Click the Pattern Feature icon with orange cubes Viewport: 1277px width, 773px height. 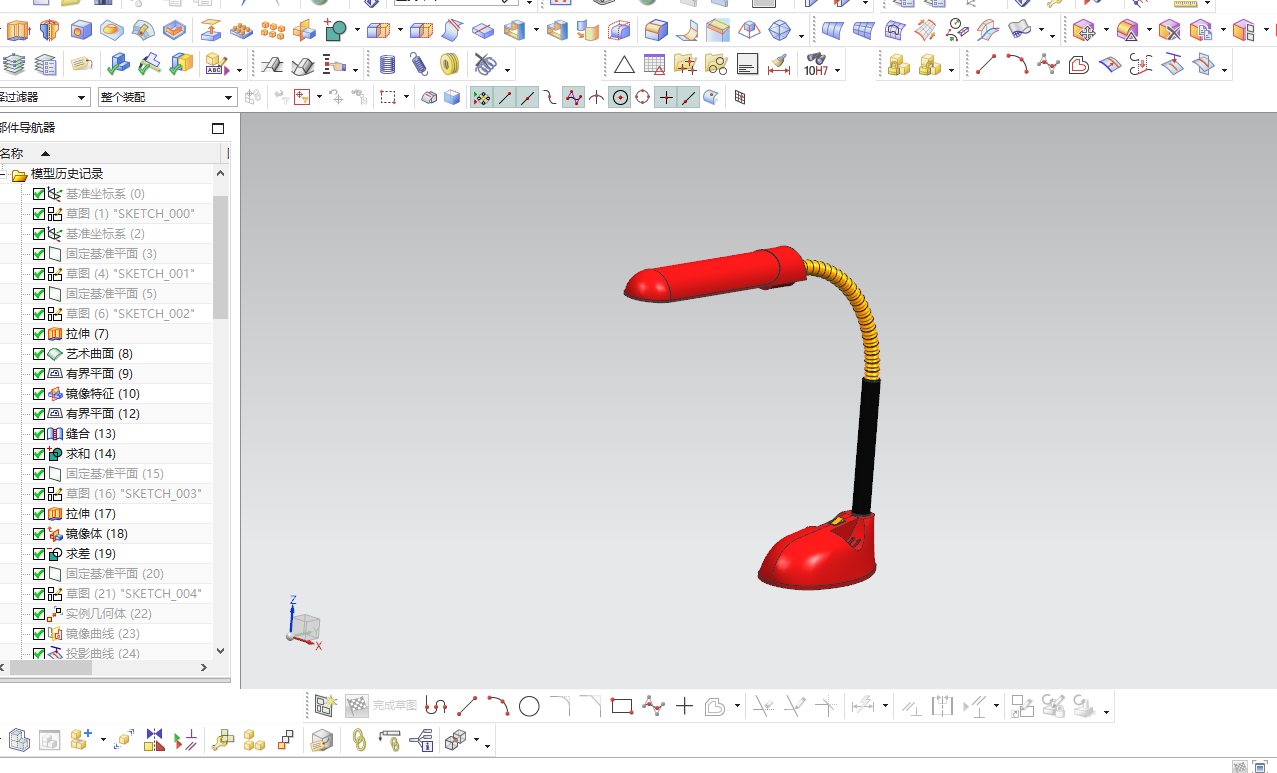272,30
